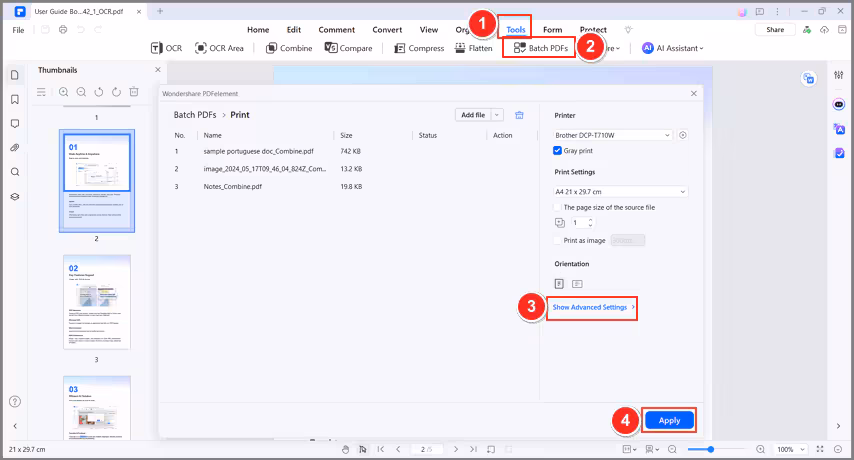The image size is (854, 460).
Task: Open printer properties icon beside printer dropdown
Action: coord(683,135)
